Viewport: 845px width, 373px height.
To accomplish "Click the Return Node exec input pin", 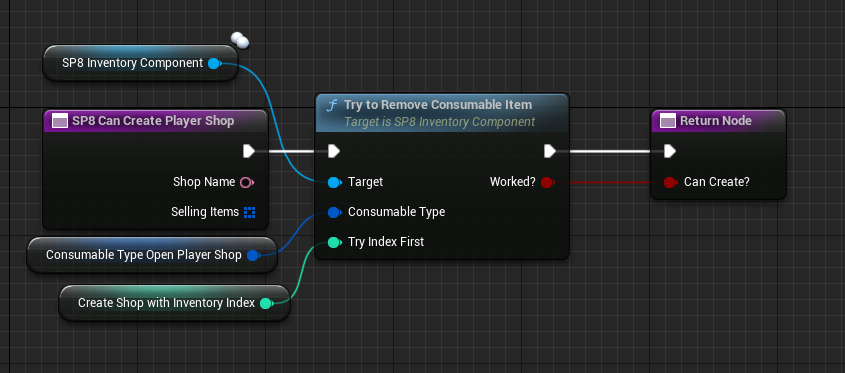I will (669, 151).
